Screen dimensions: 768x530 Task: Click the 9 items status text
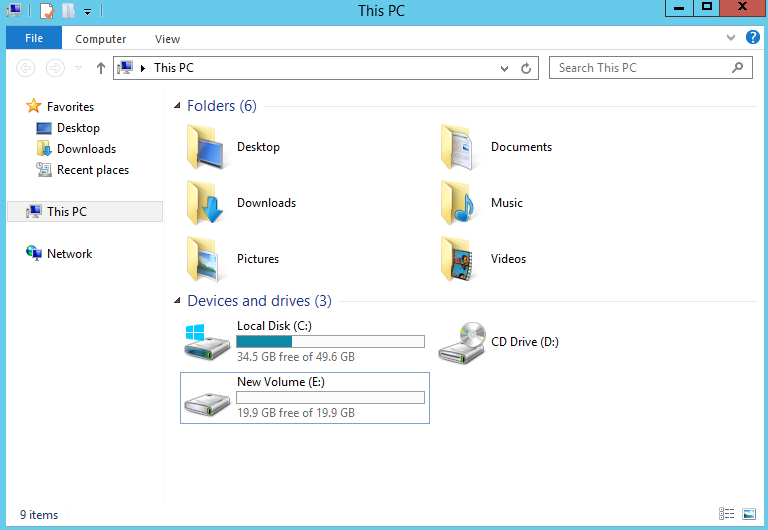[39, 515]
